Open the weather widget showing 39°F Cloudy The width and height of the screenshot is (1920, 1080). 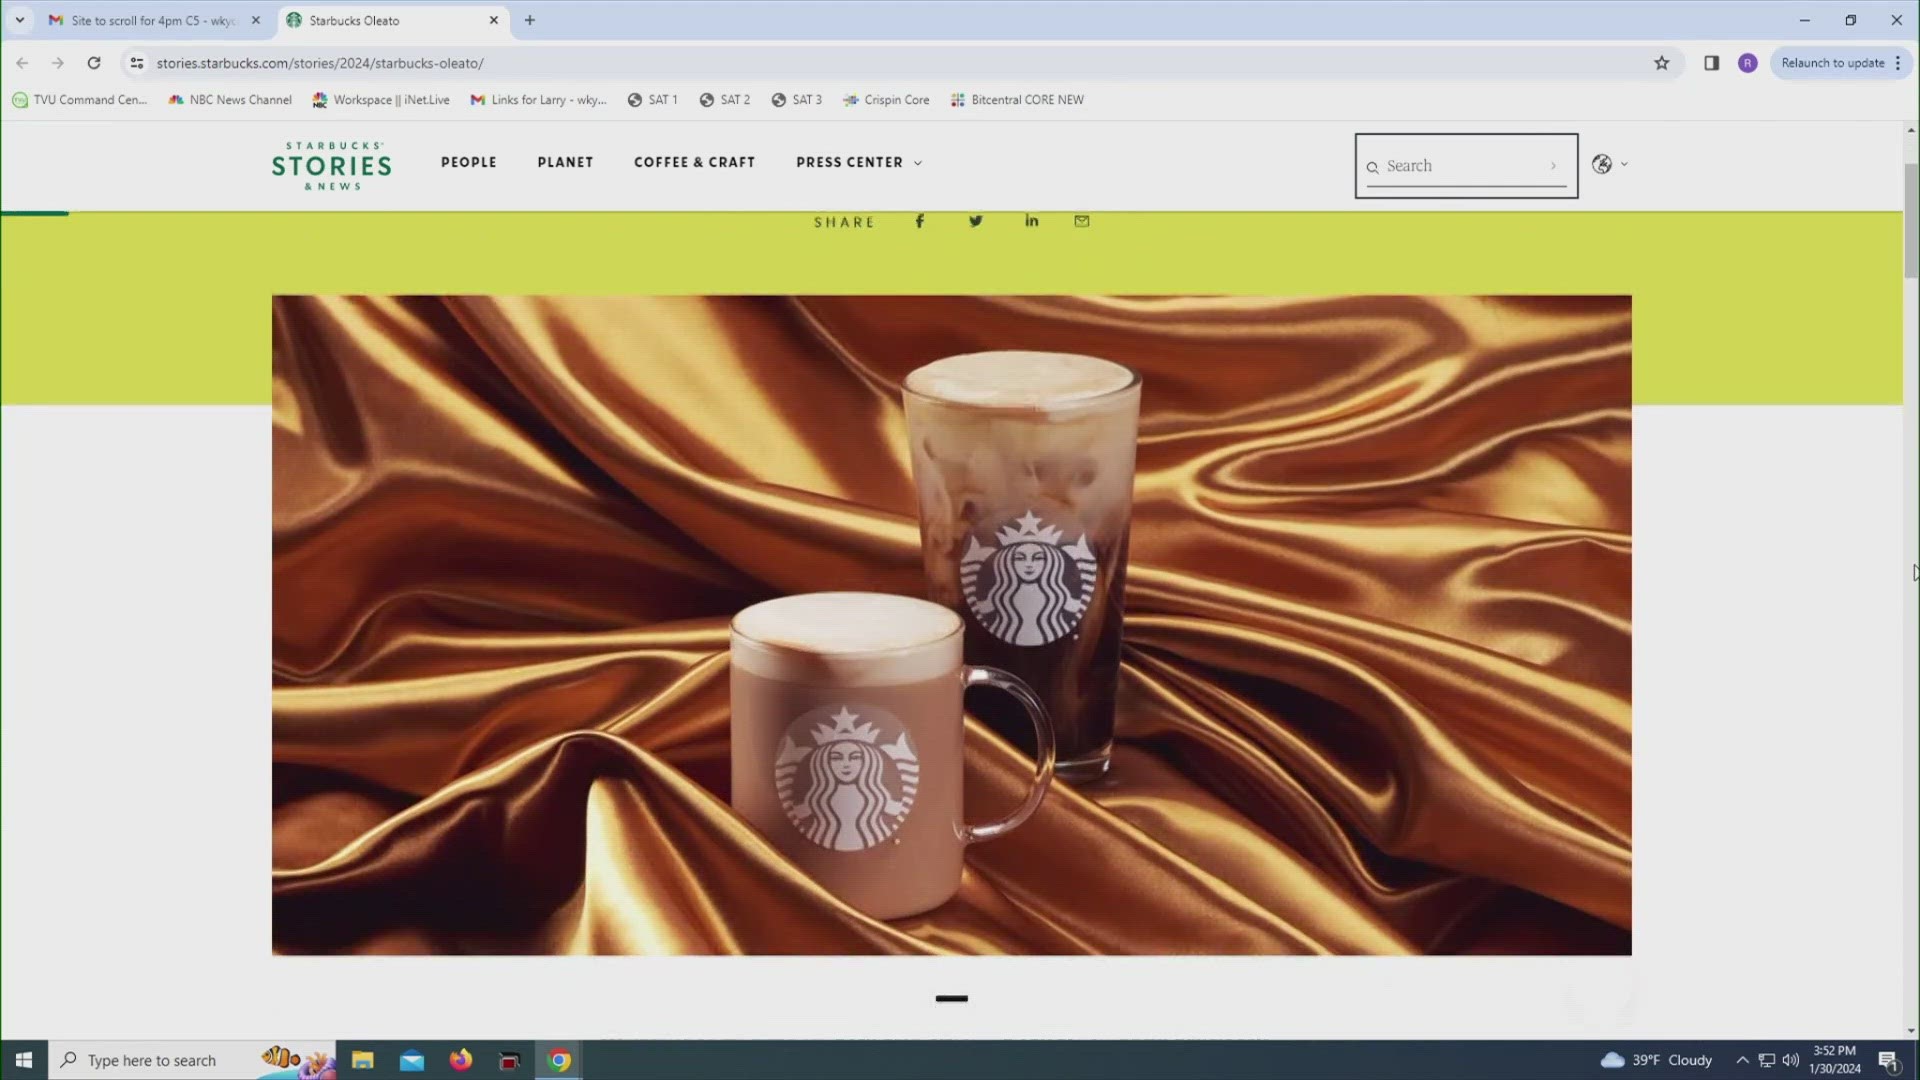(1657, 1060)
